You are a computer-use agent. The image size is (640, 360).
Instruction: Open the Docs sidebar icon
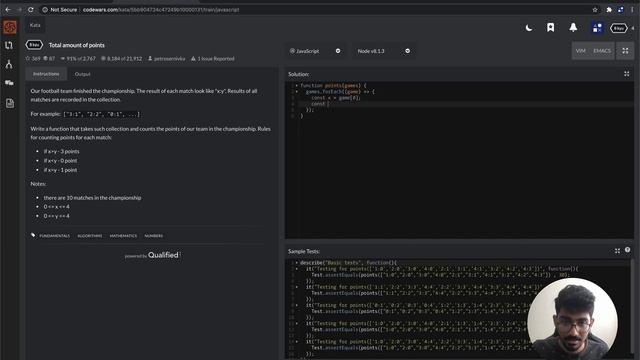(10, 103)
